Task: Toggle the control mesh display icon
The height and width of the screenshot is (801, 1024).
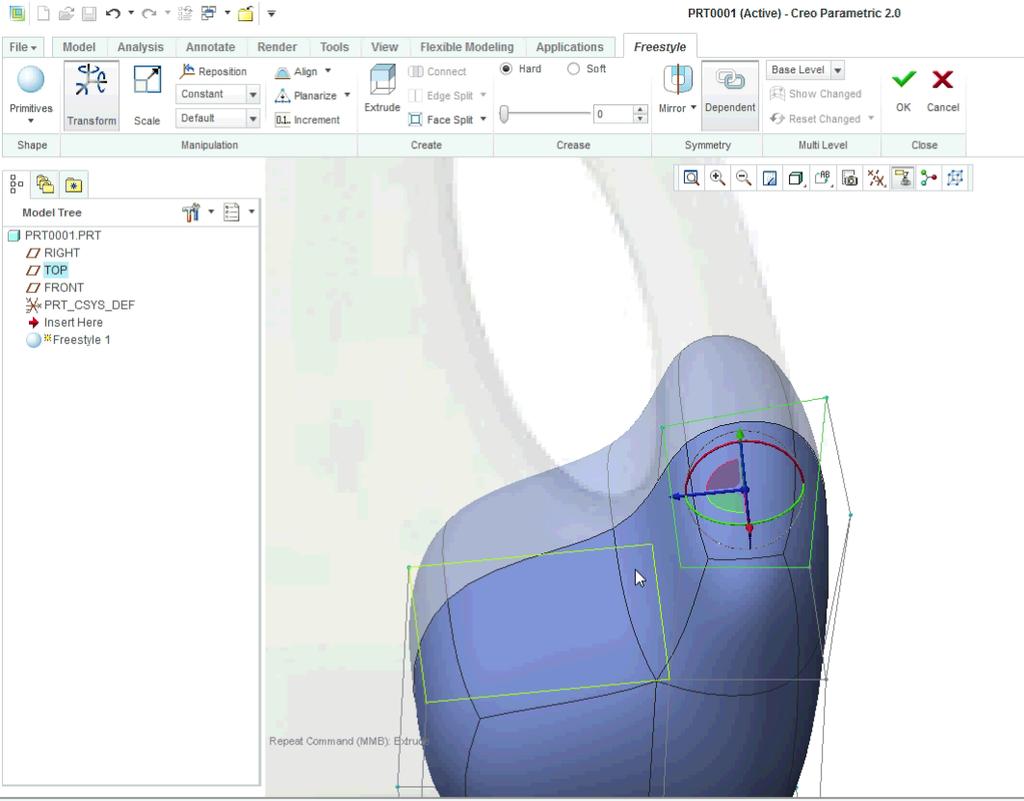Action: pos(955,178)
